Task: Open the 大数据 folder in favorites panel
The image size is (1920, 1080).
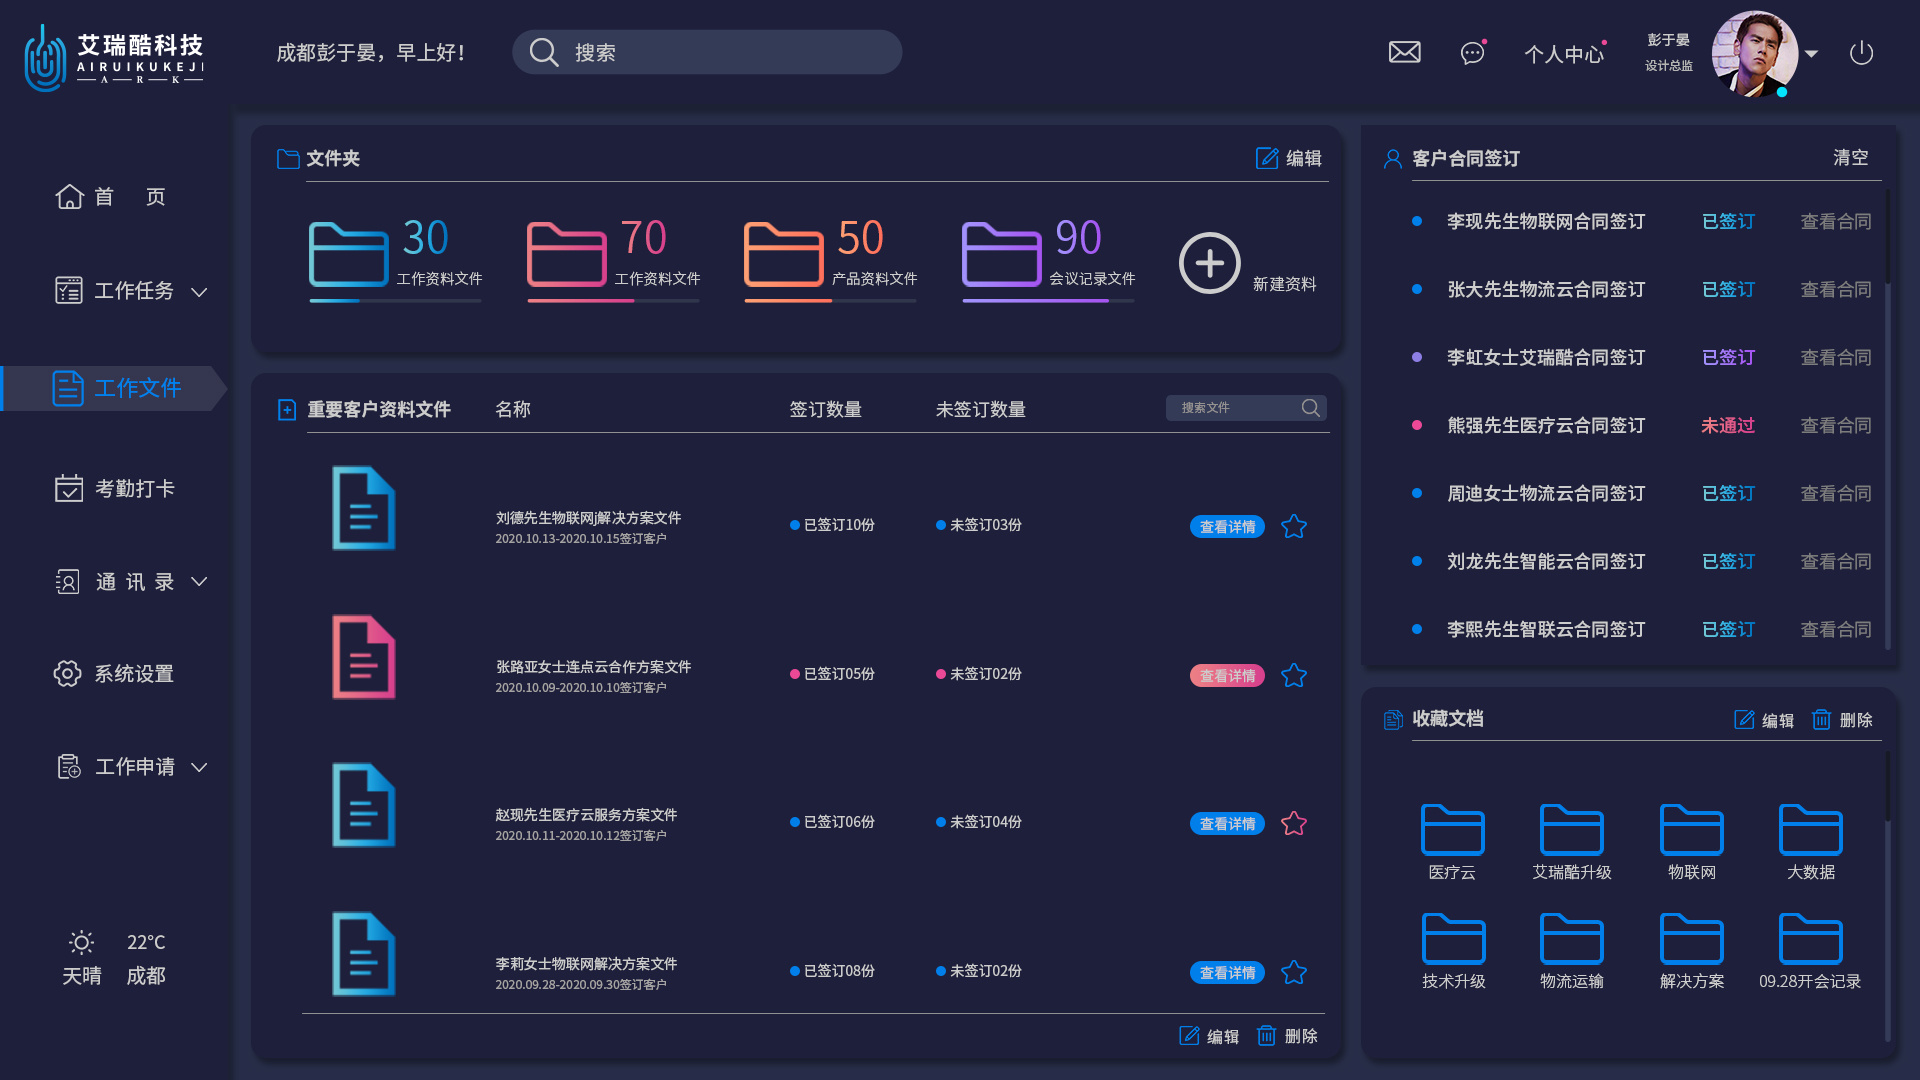Action: click(x=1811, y=832)
